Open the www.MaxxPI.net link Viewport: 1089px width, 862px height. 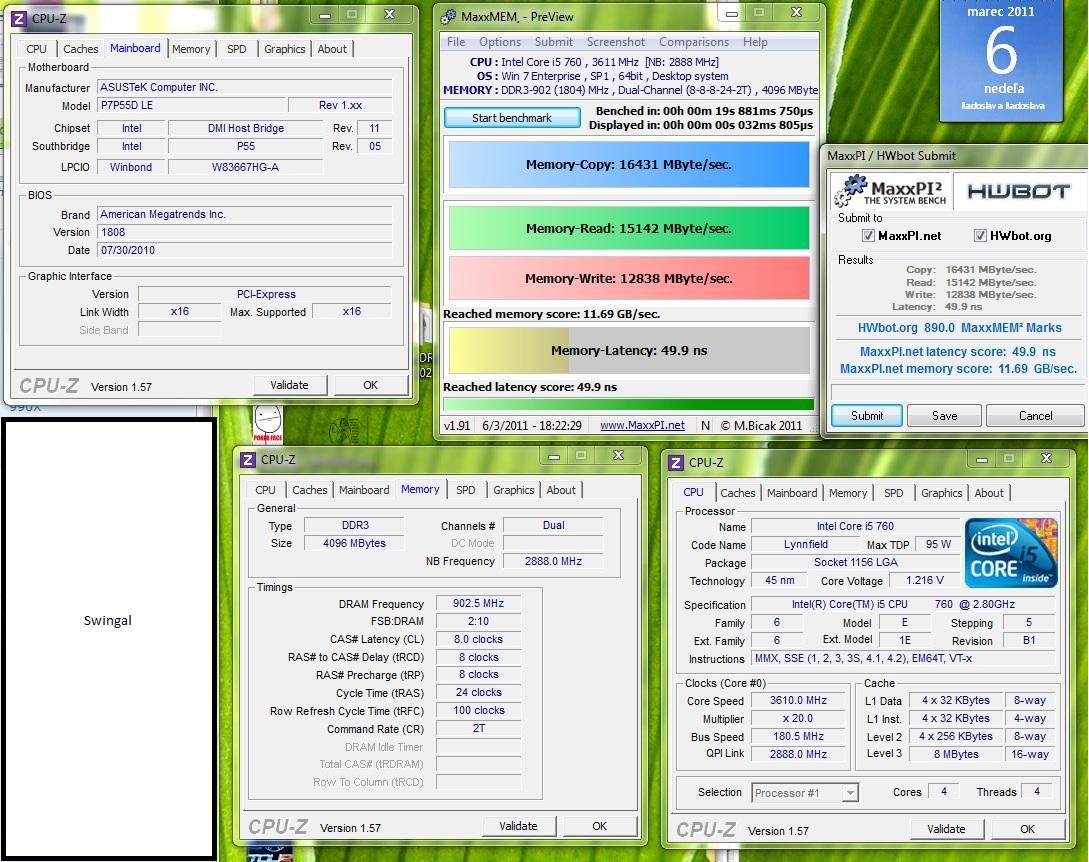point(642,425)
